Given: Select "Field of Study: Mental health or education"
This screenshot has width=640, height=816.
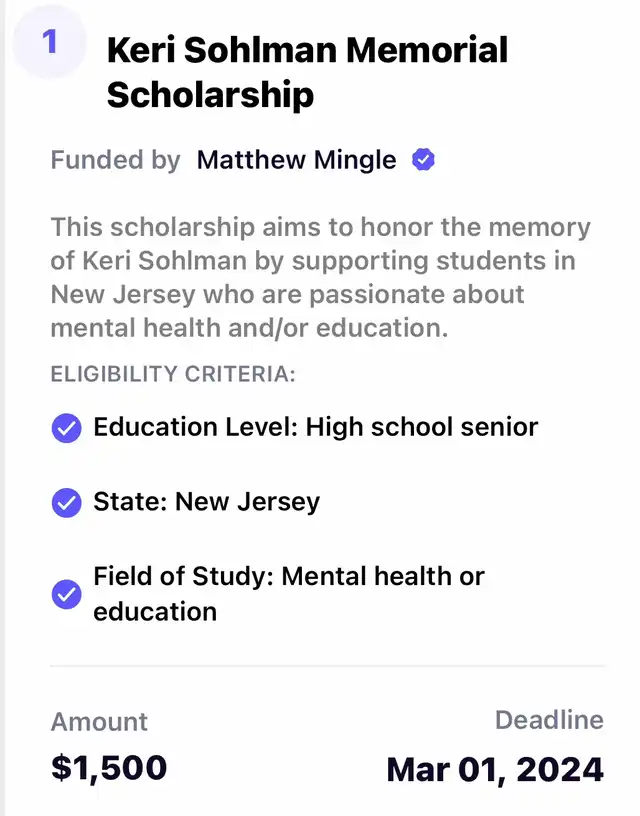Looking at the screenshot, I should (x=288, y=593).
